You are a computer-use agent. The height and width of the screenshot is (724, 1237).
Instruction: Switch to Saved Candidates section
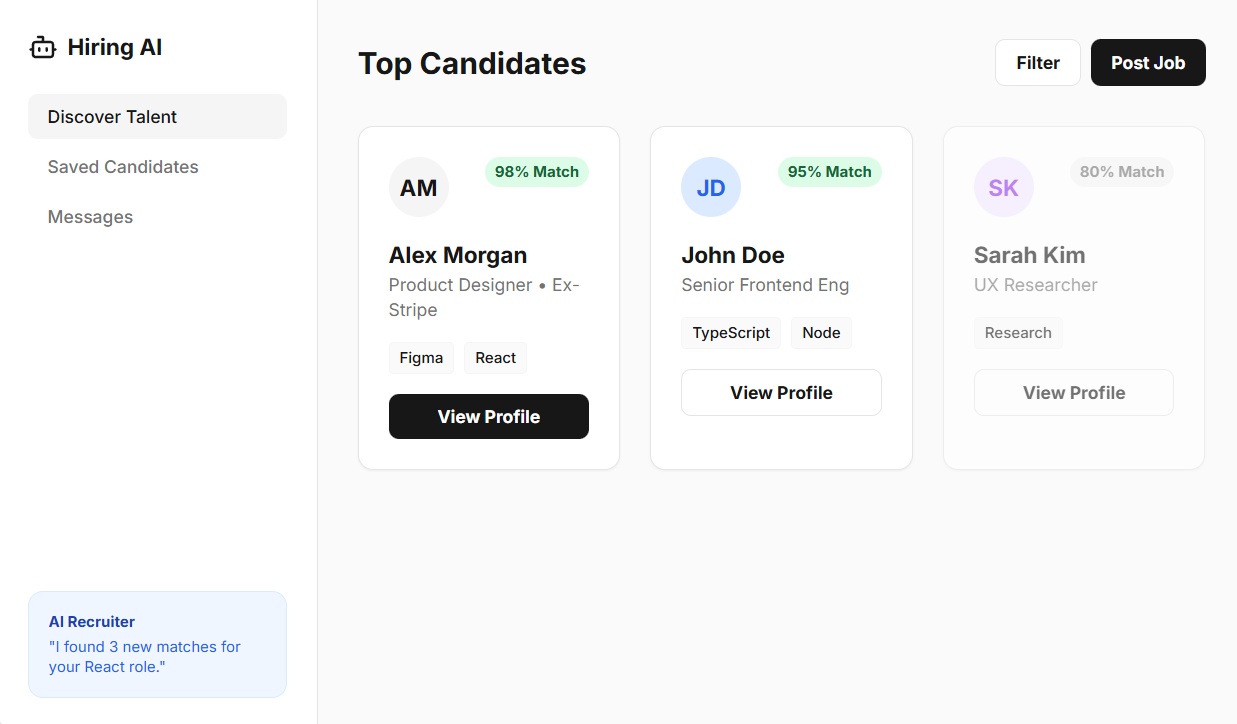pos(123,166)
